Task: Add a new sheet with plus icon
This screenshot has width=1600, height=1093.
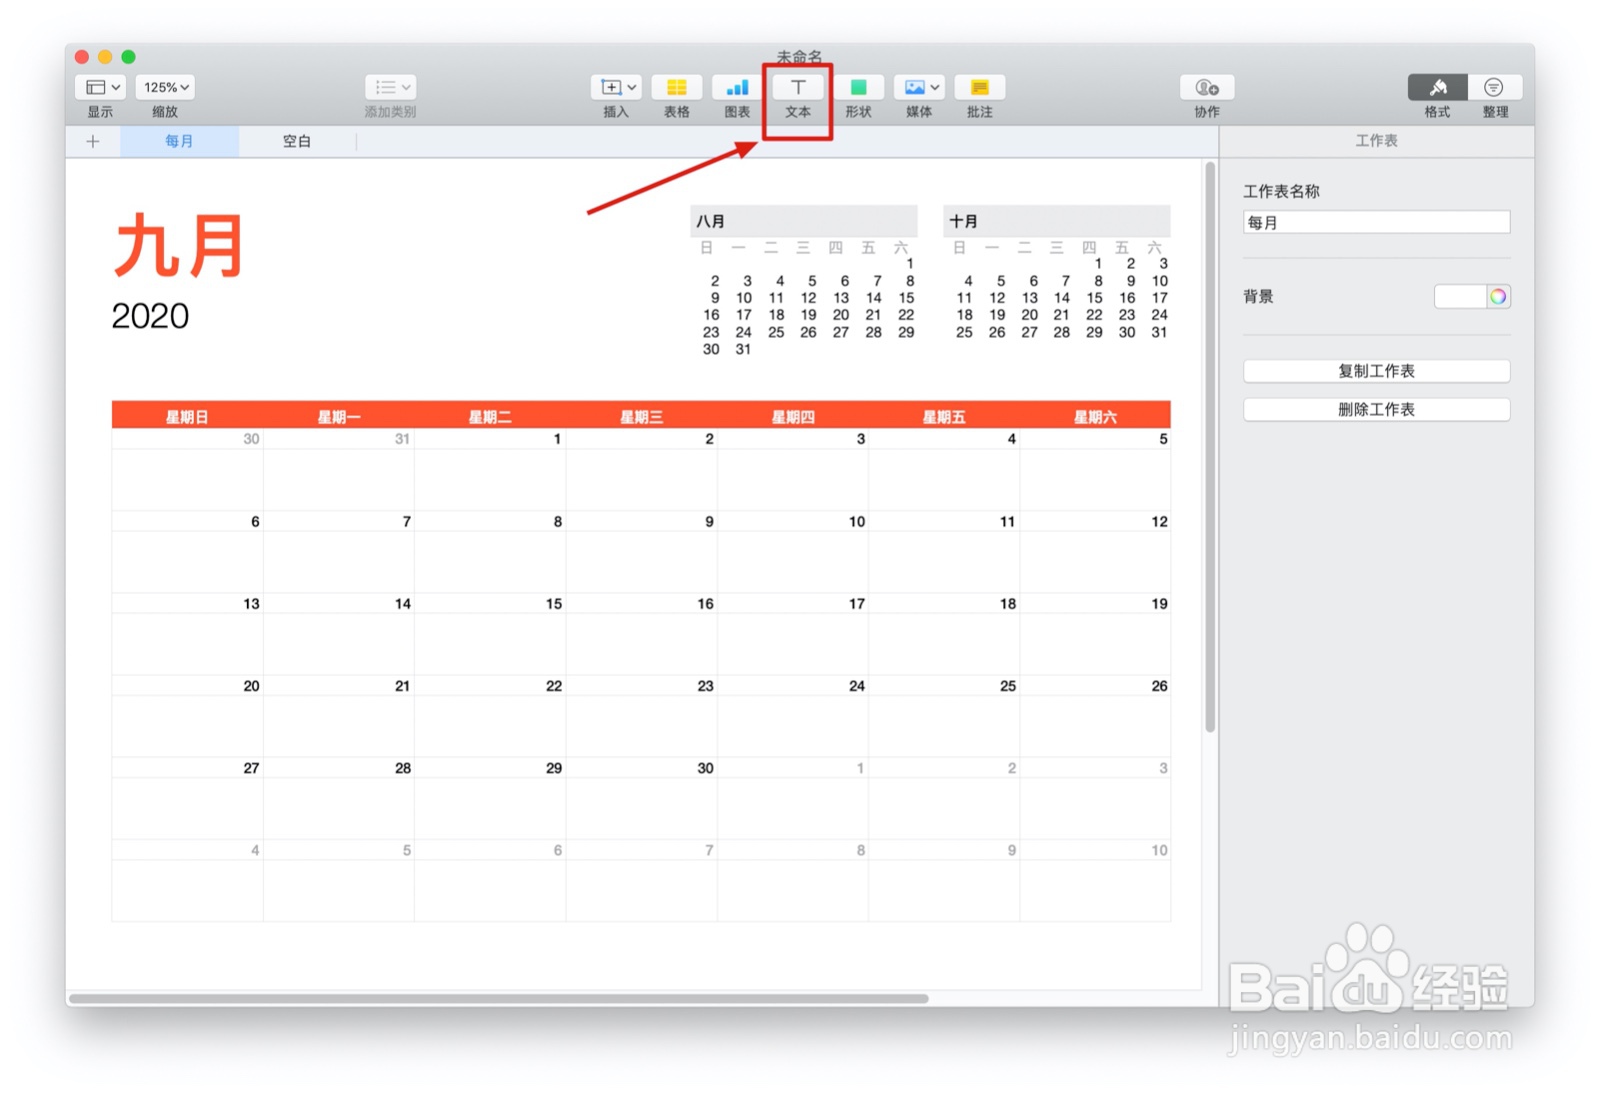Action: click(x=93, y=141)
